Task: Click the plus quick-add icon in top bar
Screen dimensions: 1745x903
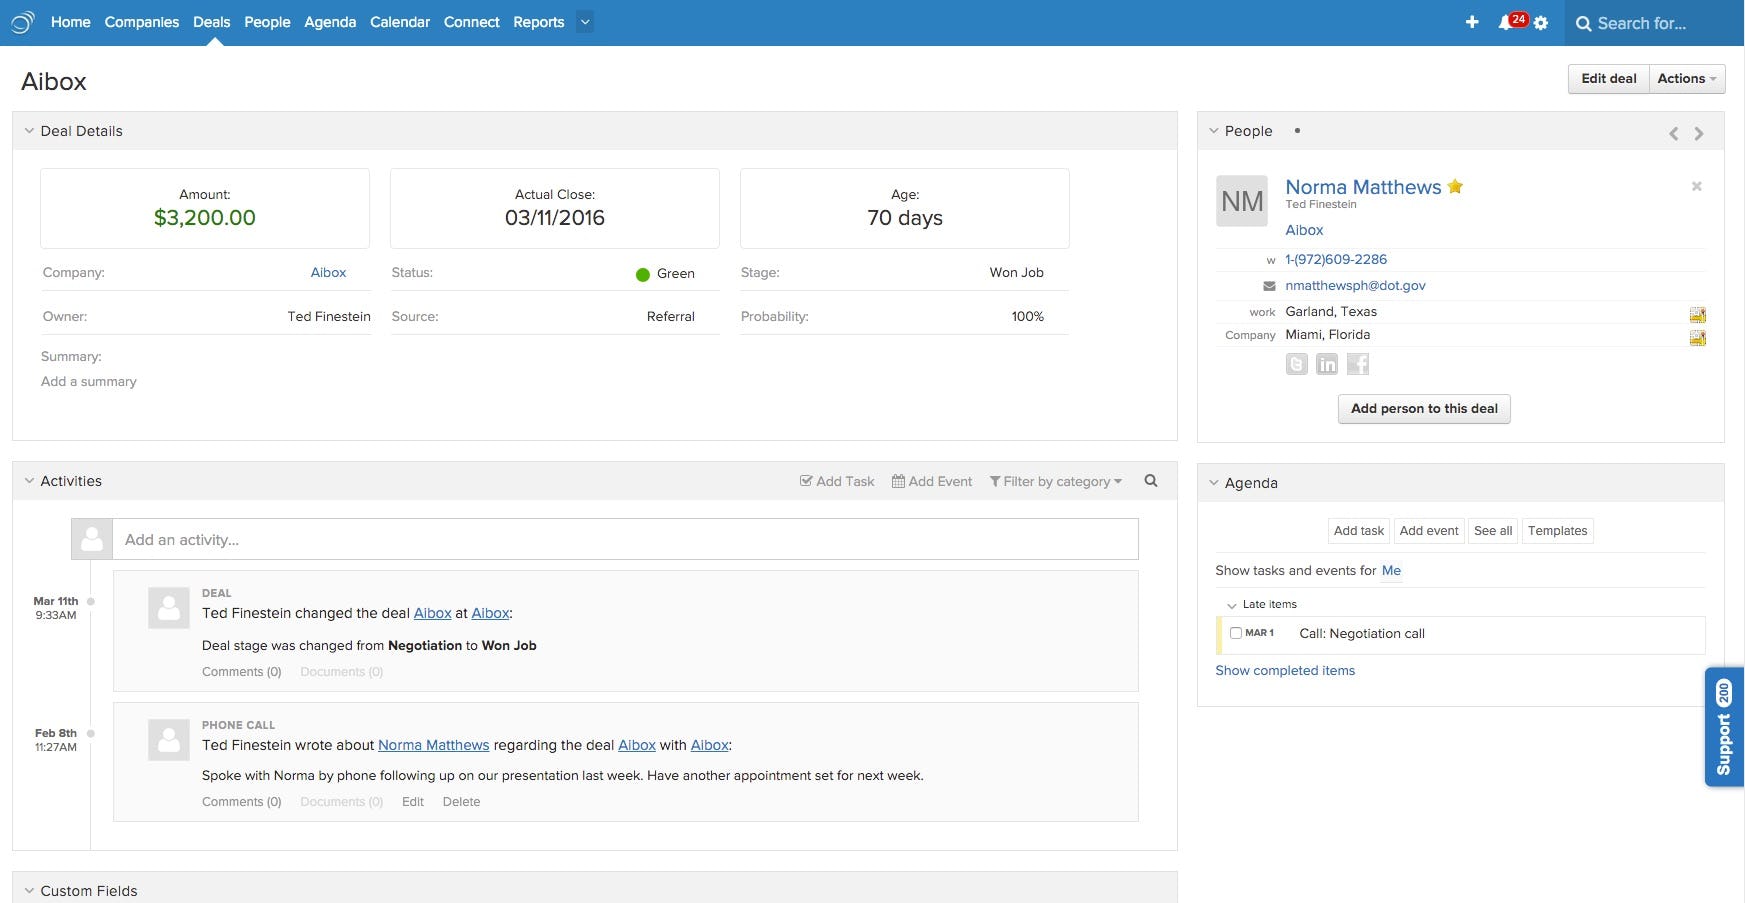Action: (x=1472, y=22)
